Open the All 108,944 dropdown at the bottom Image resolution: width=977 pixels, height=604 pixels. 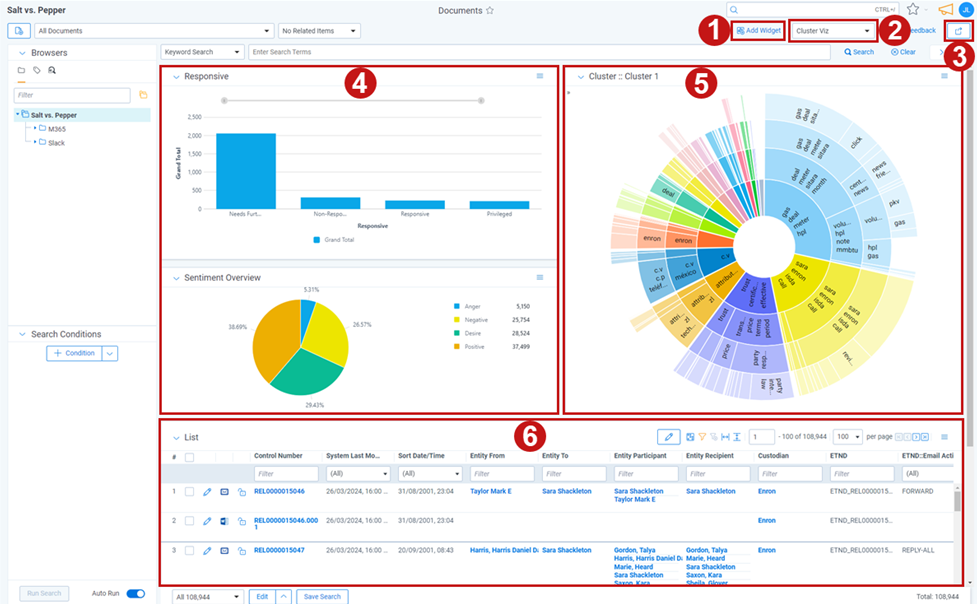point(207,597)
